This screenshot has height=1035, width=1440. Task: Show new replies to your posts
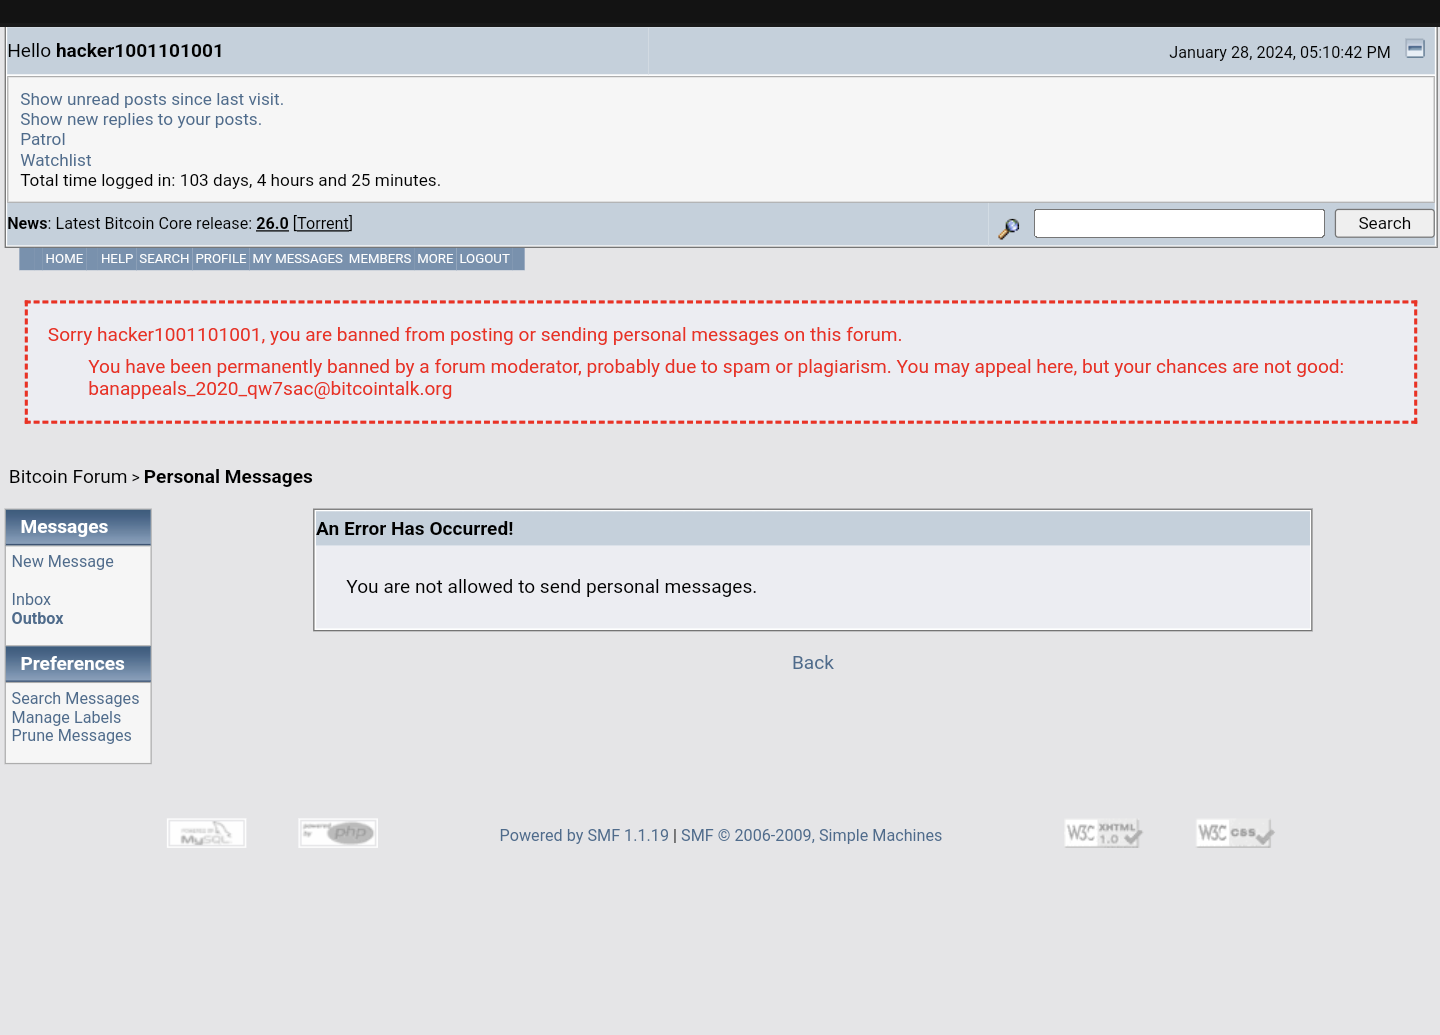pyautogui.click(x=141, y=119)
